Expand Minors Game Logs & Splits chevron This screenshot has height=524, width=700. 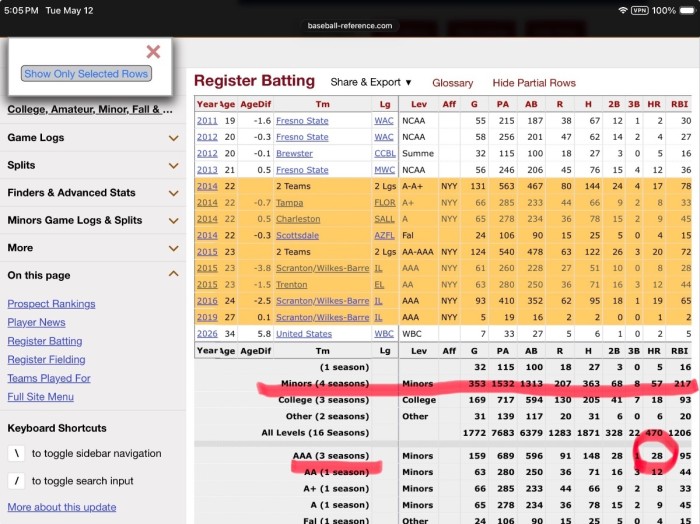174,220
